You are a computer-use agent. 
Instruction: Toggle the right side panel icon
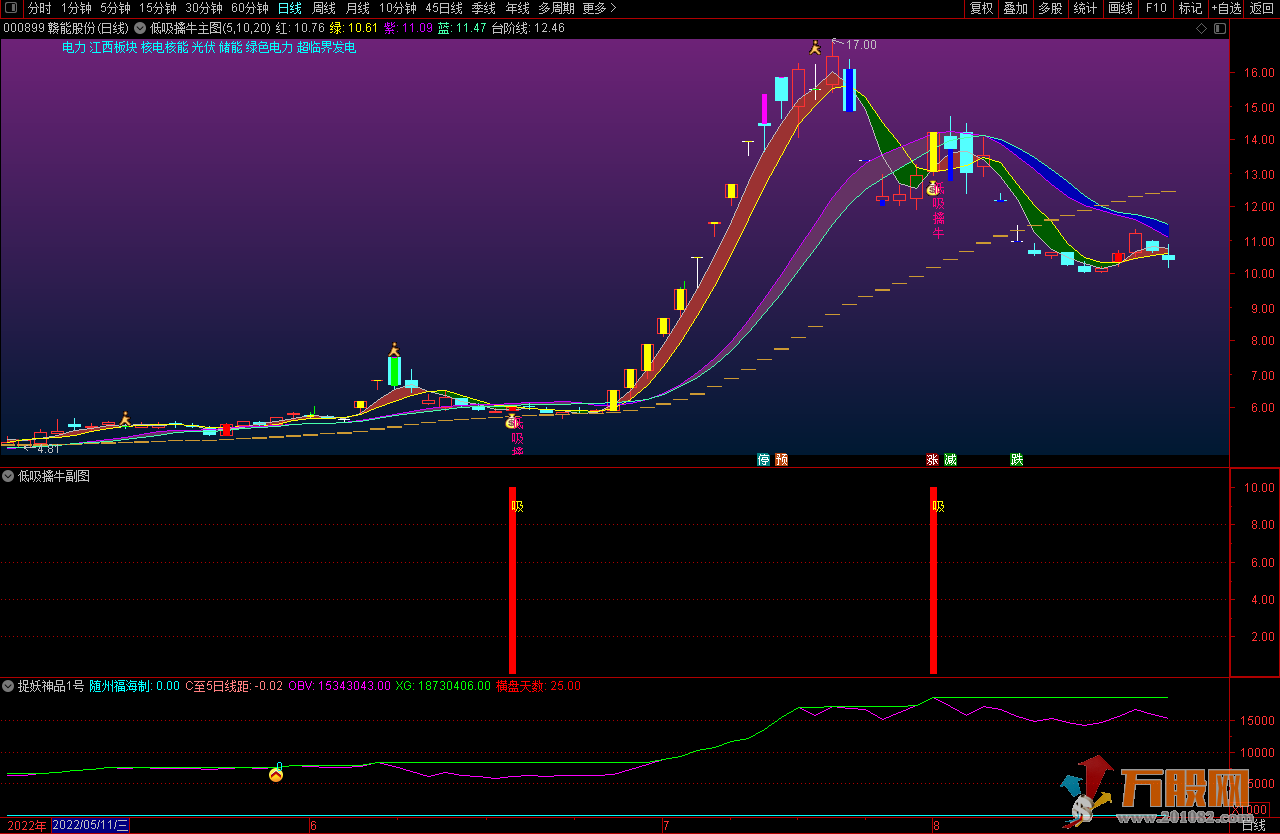1218,29
